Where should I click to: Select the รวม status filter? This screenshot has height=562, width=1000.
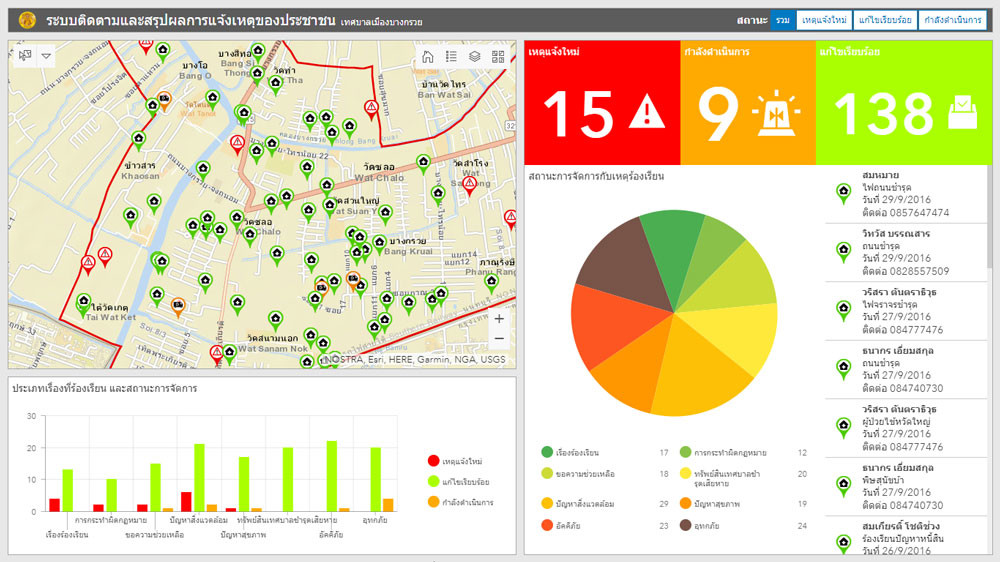(x=783, y=20)
